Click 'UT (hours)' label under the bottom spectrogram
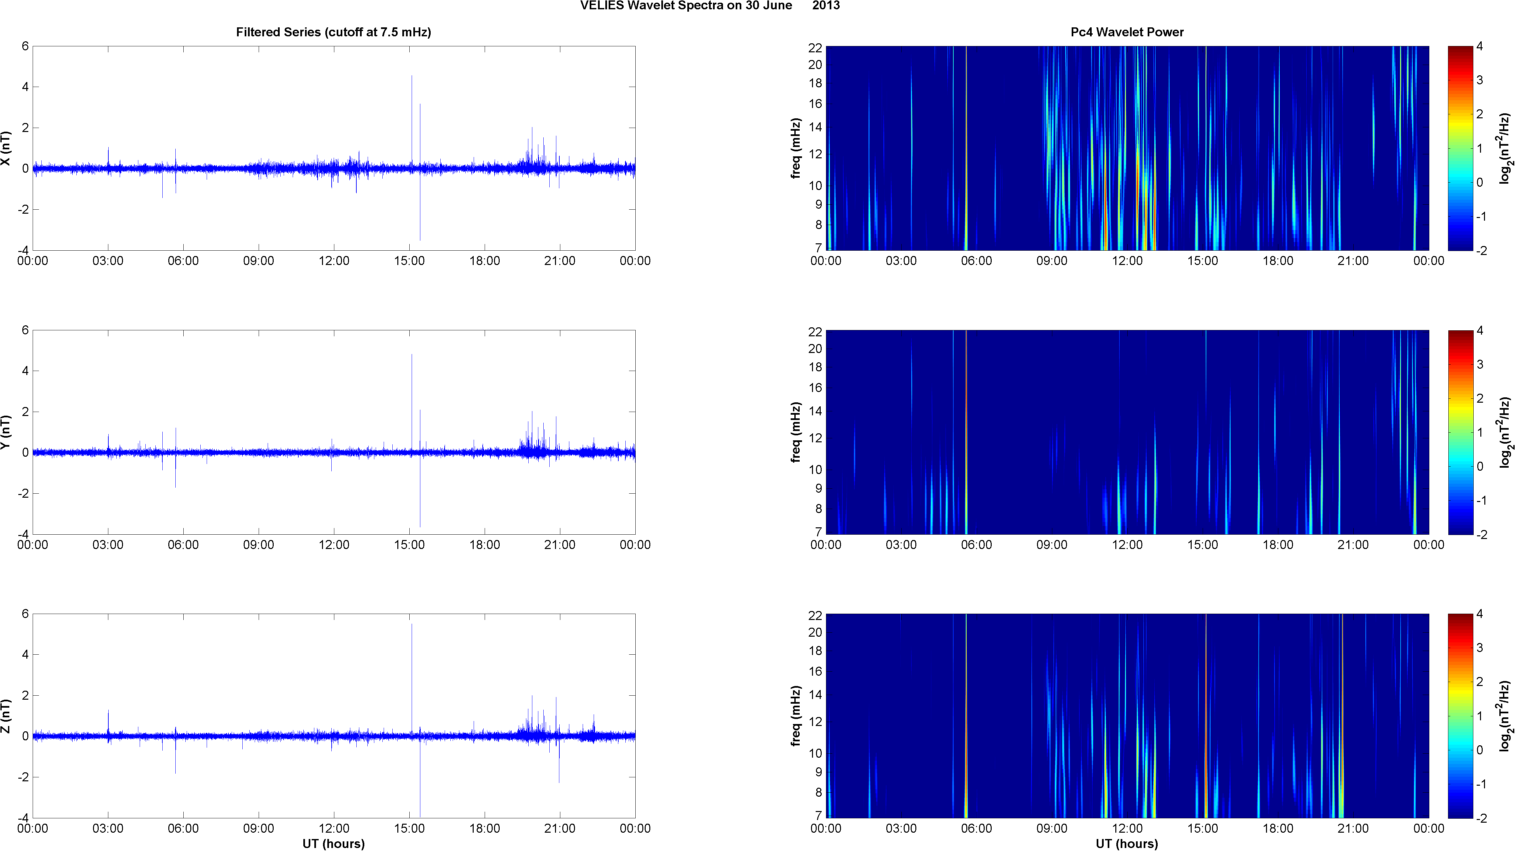 pyautogui.click(x=1127, y=844)
